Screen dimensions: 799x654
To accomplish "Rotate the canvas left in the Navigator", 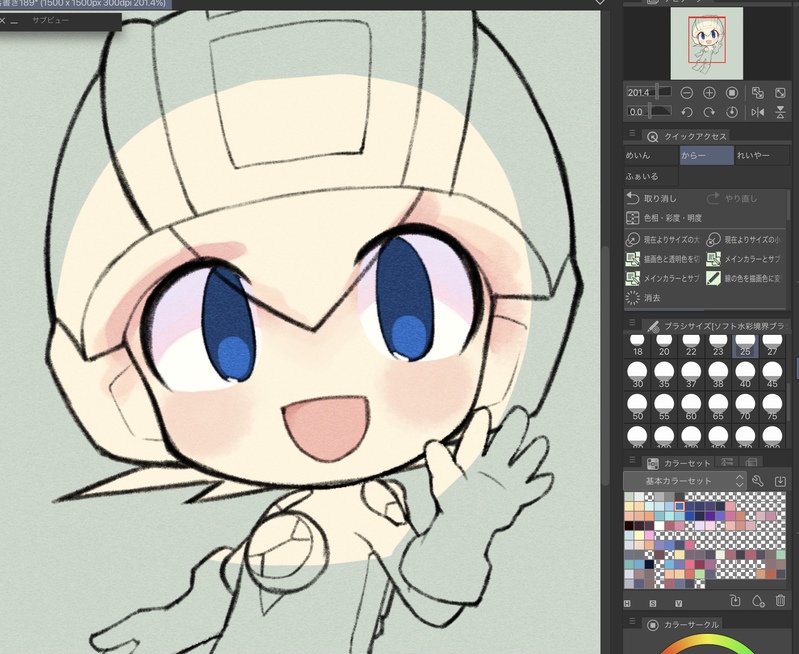I will tap(686, 112).
